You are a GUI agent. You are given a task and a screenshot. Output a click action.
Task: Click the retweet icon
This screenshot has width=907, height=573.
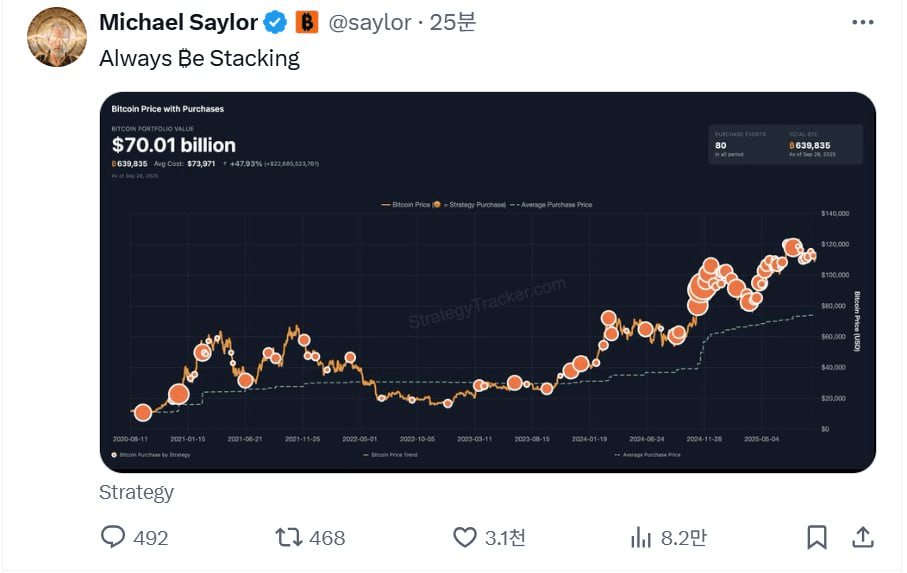click(x=289, y=537)
